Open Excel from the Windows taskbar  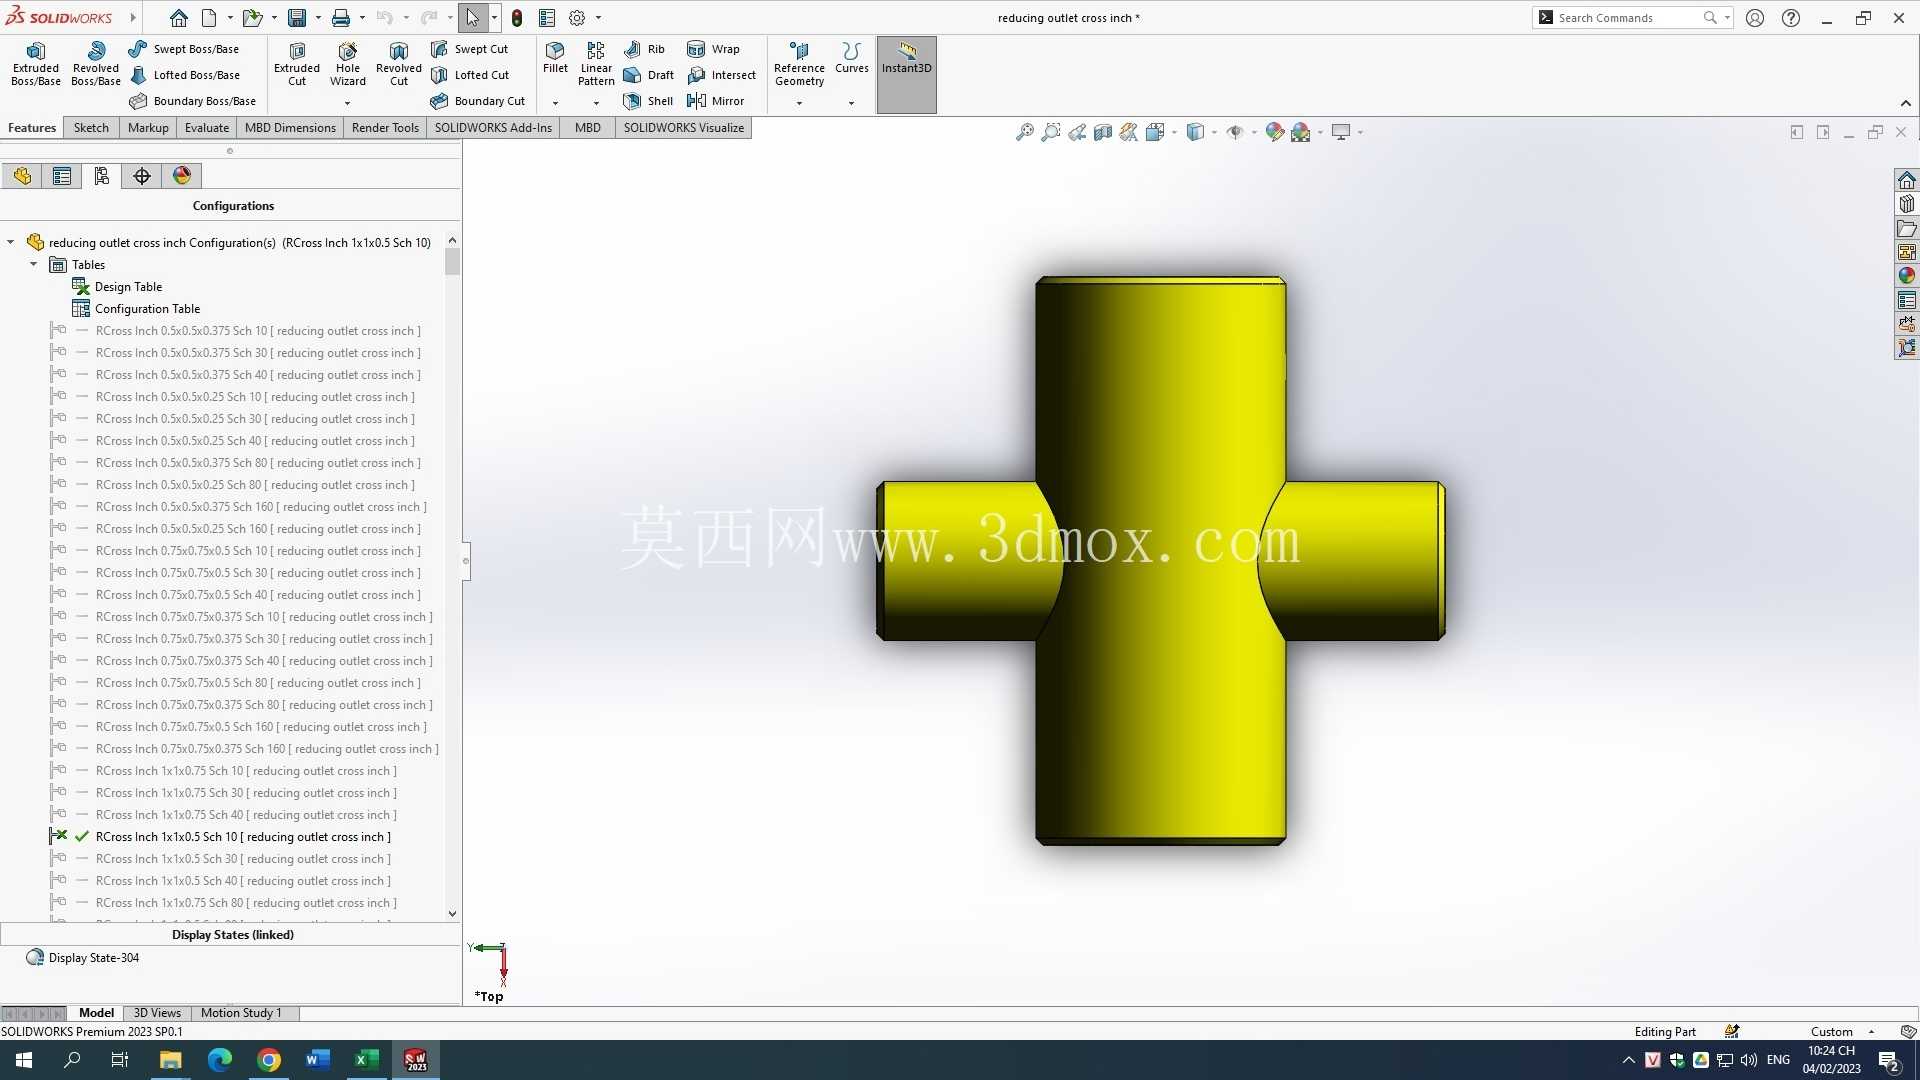coord(366,1060)
